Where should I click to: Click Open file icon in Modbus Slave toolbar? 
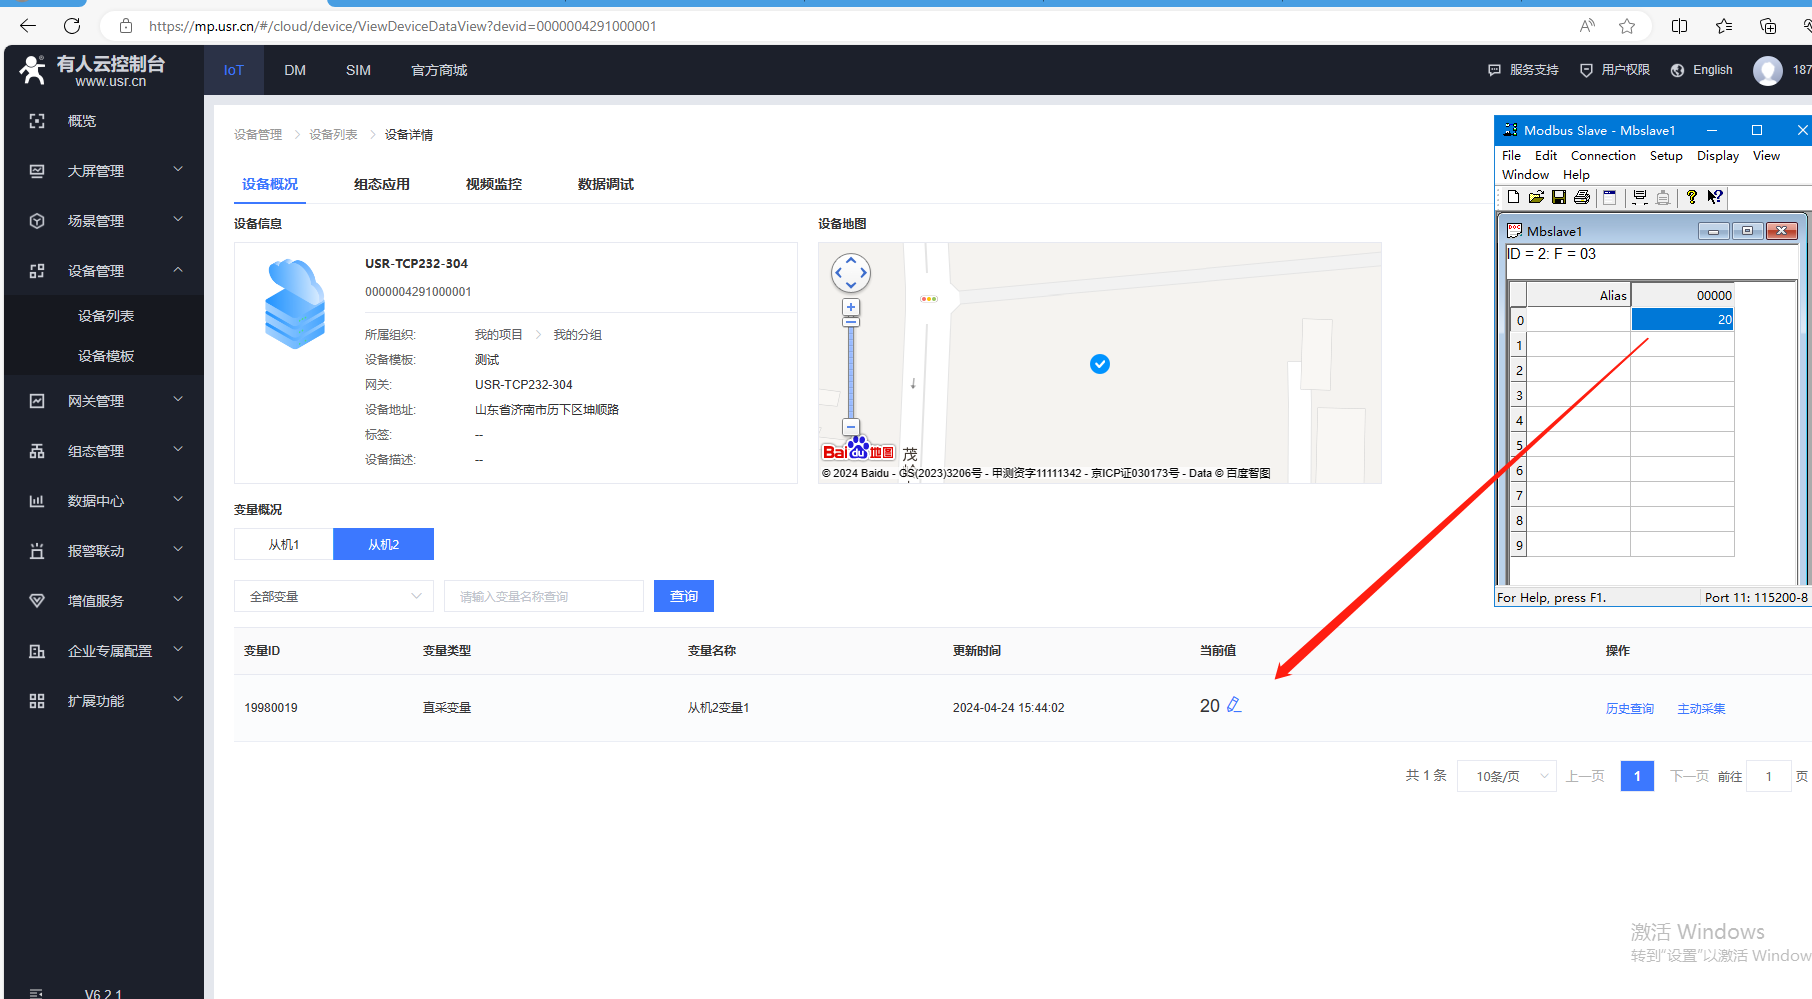1536,197
